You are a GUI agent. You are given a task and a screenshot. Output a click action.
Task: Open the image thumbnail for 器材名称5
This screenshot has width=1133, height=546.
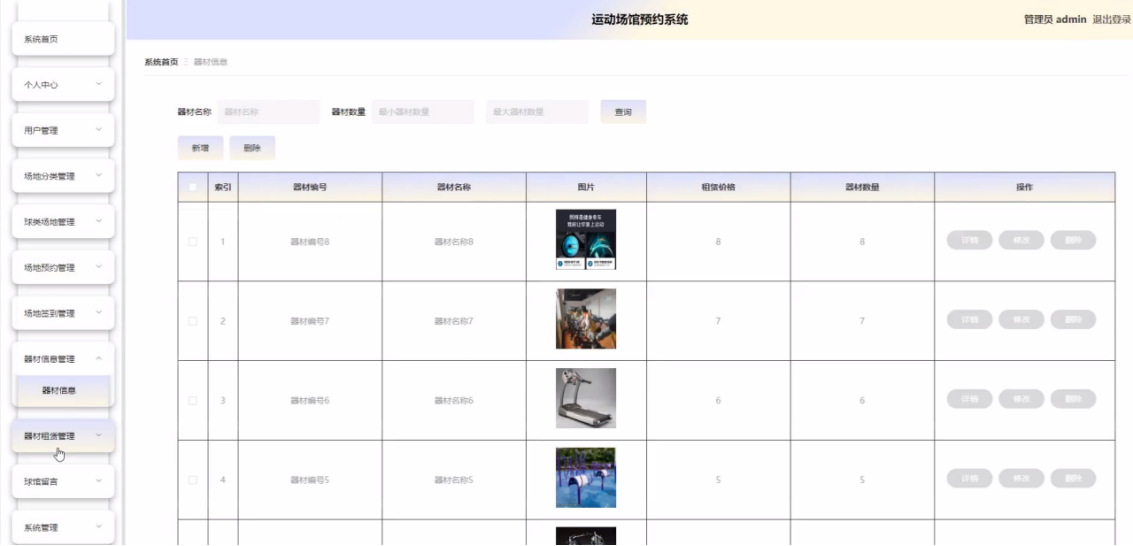pos(586,477)
